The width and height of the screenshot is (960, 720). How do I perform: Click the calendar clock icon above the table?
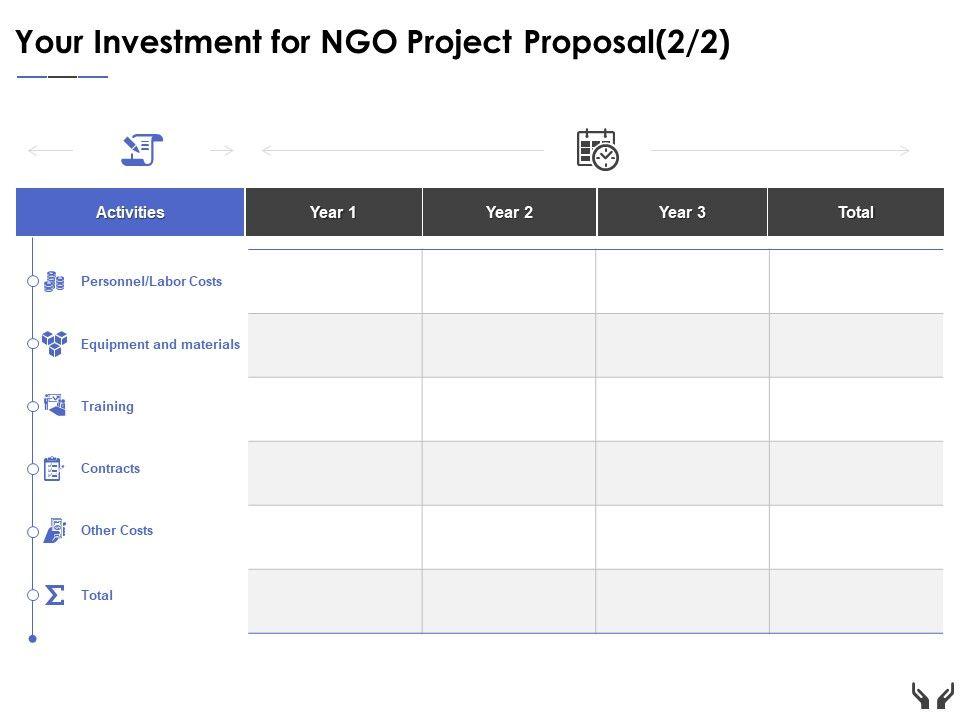click(x=598, y=150)
